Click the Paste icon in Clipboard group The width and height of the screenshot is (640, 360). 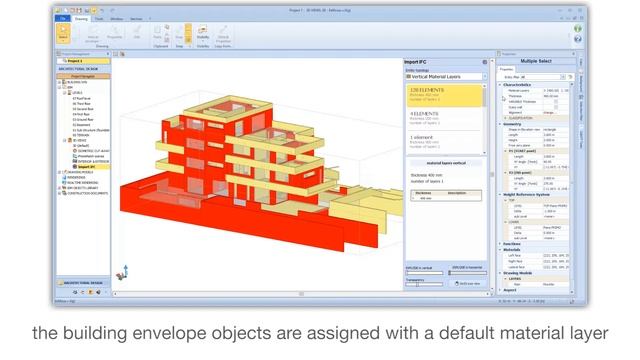pos(158,32)
